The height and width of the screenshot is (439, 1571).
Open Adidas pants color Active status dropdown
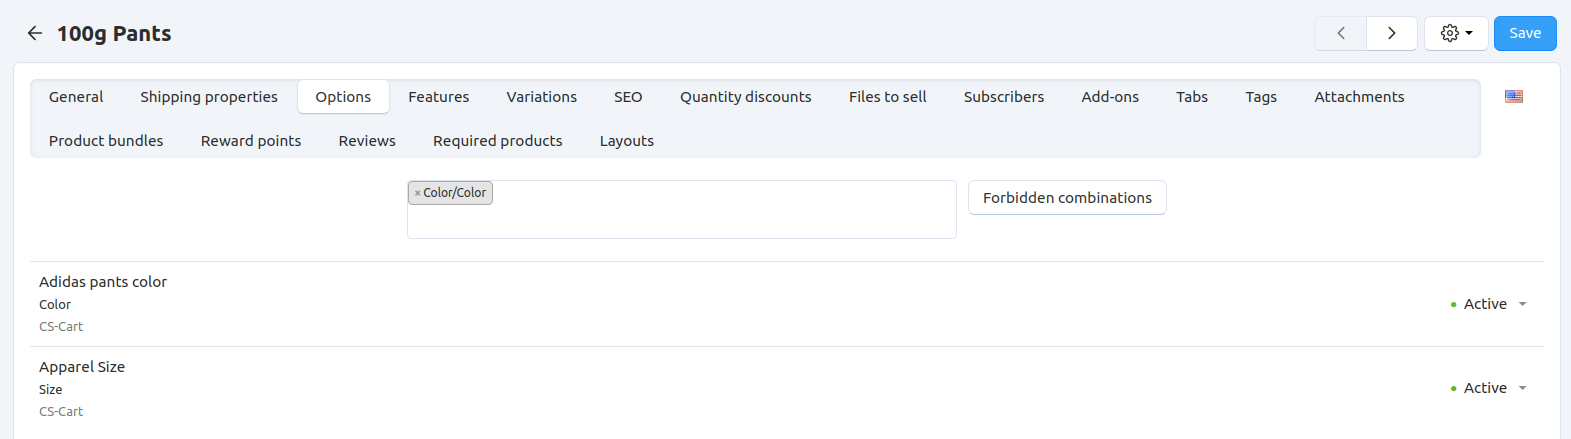[x=1488, y=304]
